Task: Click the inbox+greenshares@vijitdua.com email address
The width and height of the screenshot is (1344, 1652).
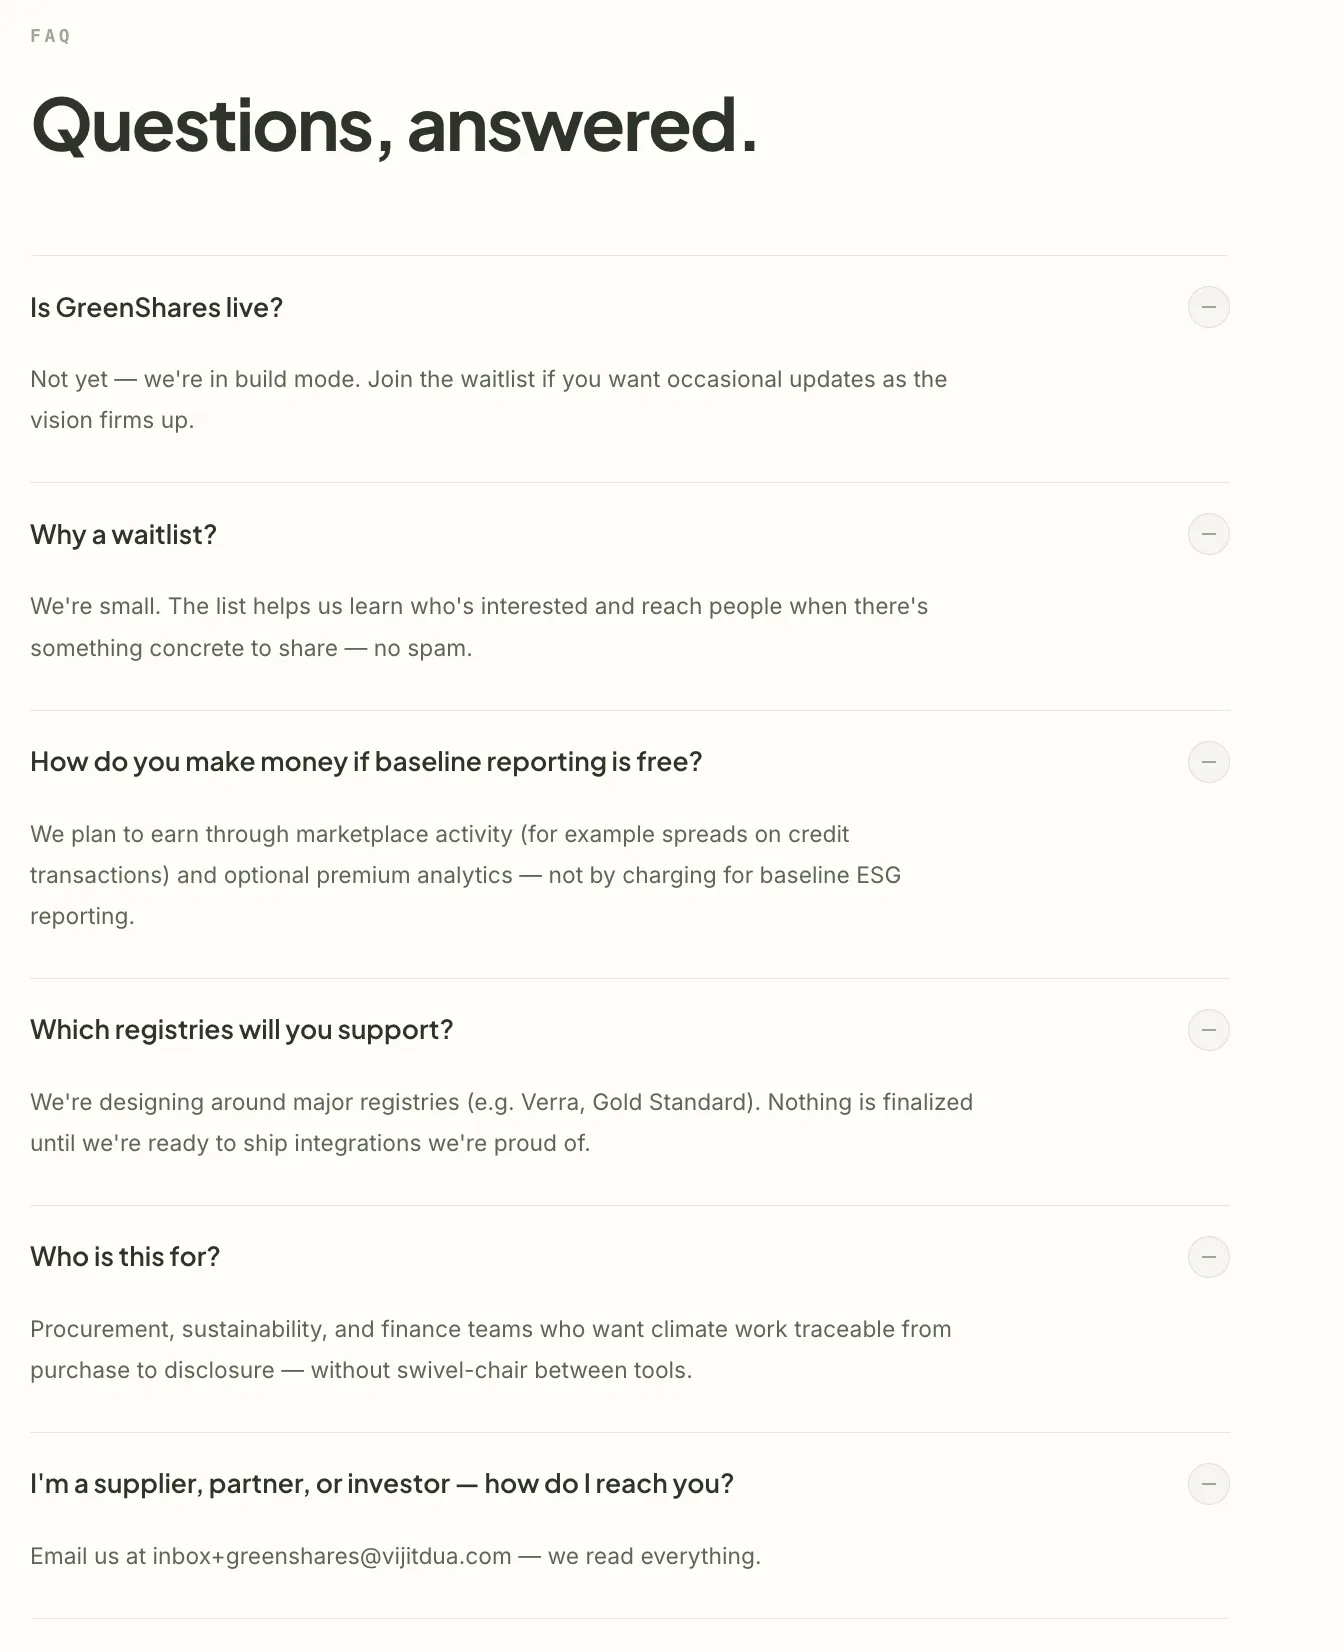Action: coord(331,1557)
